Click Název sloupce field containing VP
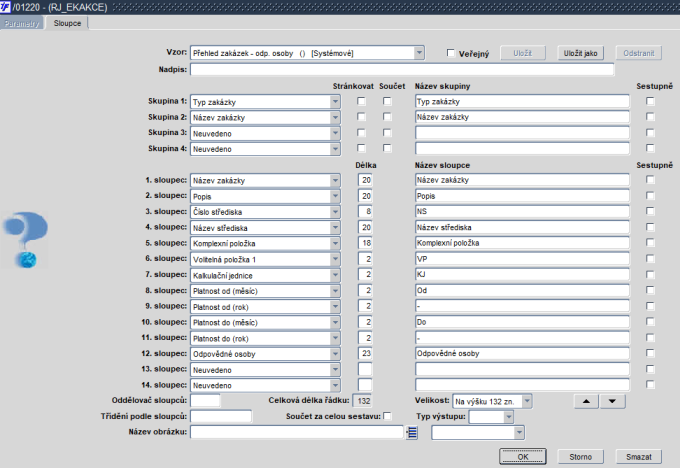680x468 pixels. [522, 259]
